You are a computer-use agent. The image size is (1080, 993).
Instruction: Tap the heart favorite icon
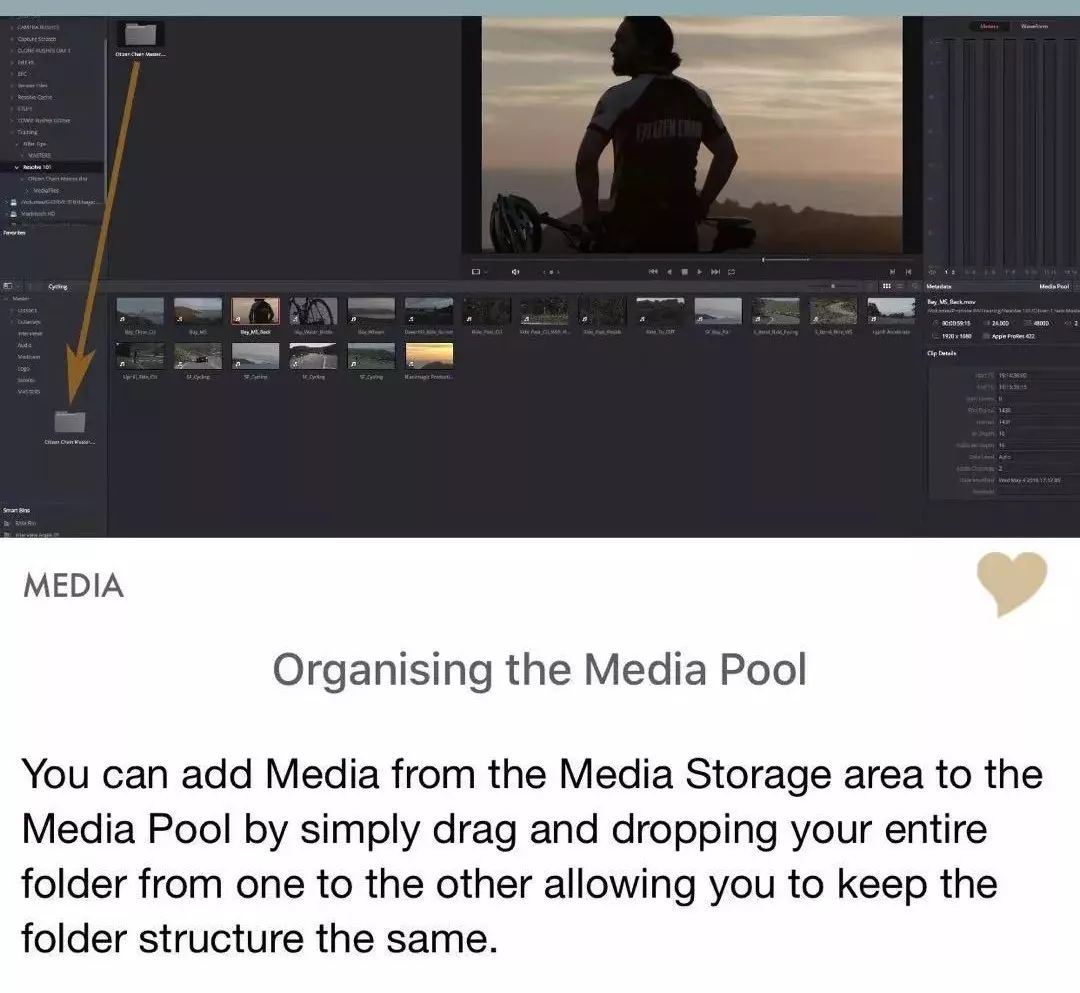point(1012,583)
